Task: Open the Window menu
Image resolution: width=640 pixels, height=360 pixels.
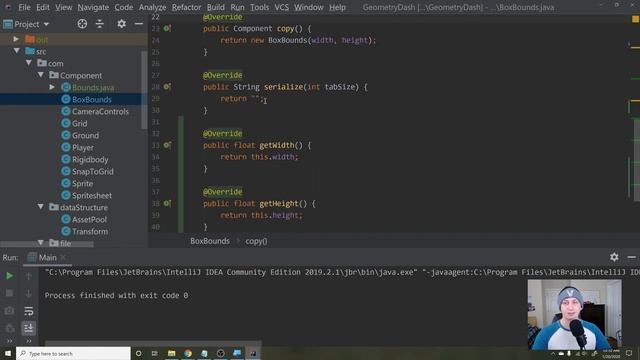Action: coord(309,7)
